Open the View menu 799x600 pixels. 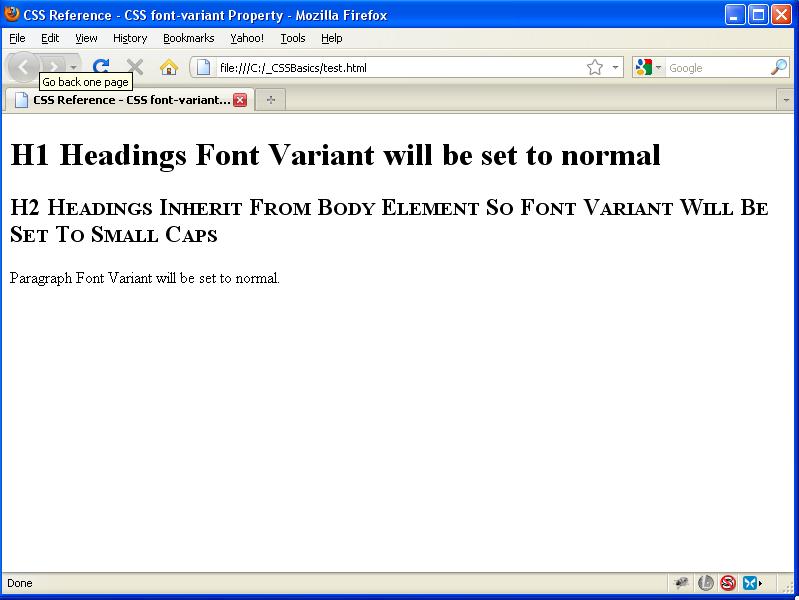tap(86, 38)
